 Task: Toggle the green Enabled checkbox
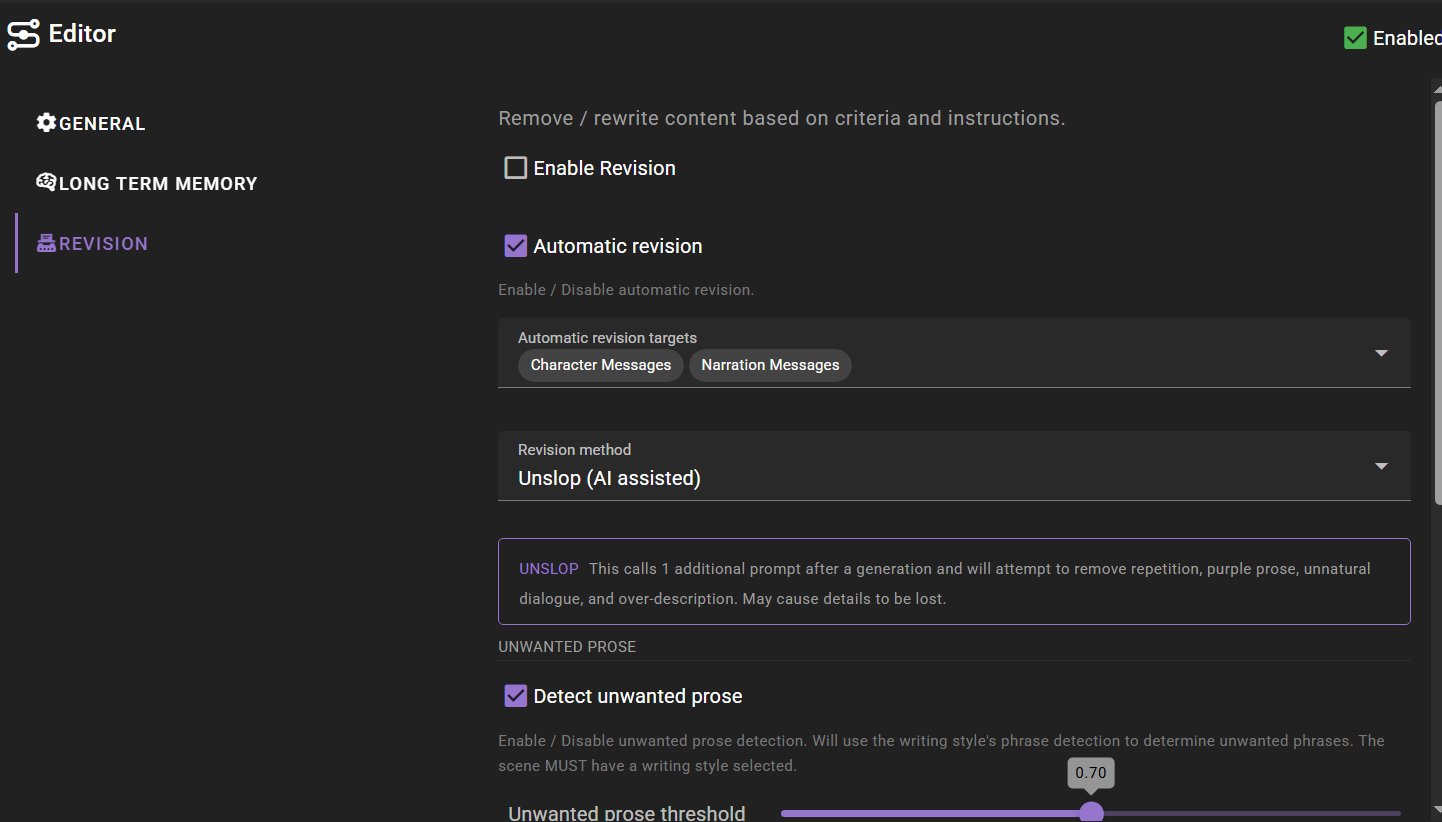[1355, 38]
